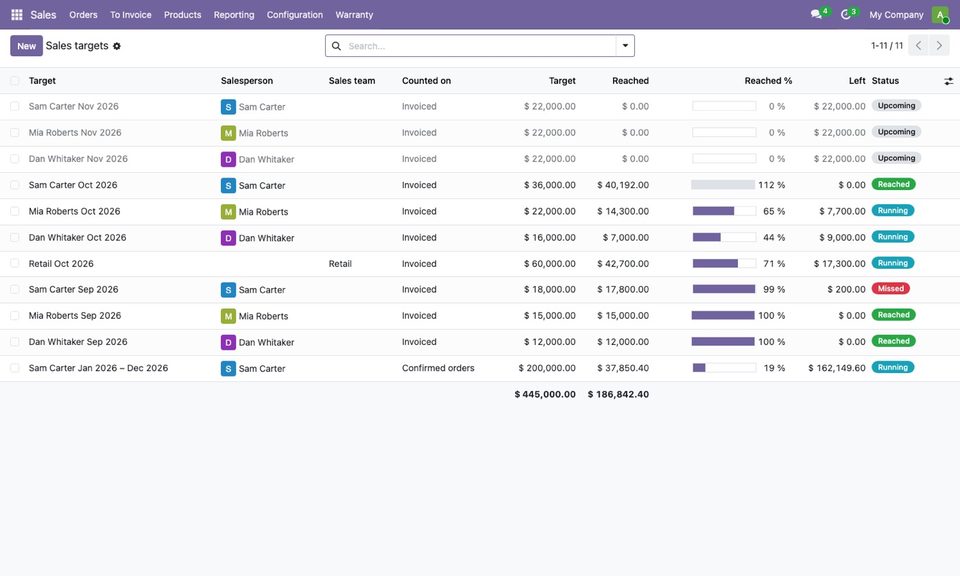Check the Retail Oct 2026 row checkbox
Viewport: 960px width, 576px height.
point(15,264)
